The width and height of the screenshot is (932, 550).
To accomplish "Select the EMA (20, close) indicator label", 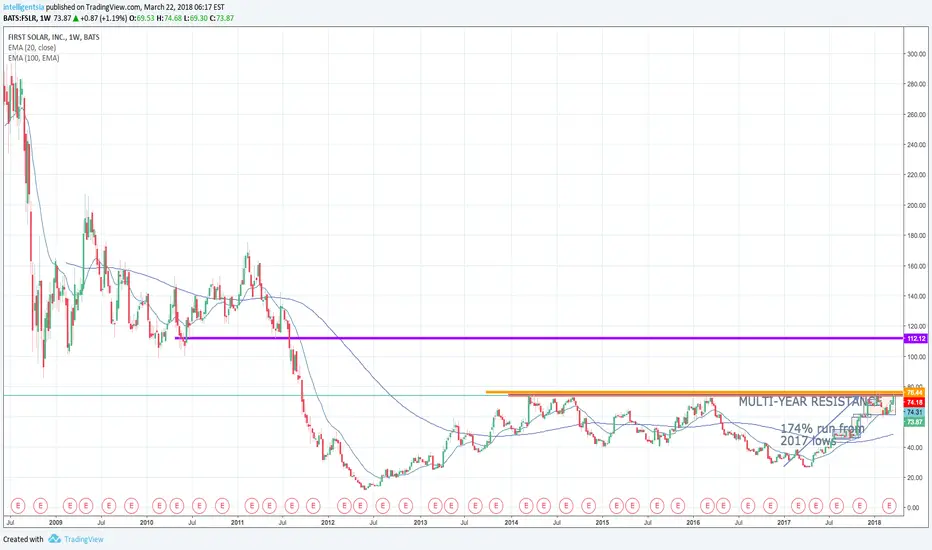I will coord(32,48).
